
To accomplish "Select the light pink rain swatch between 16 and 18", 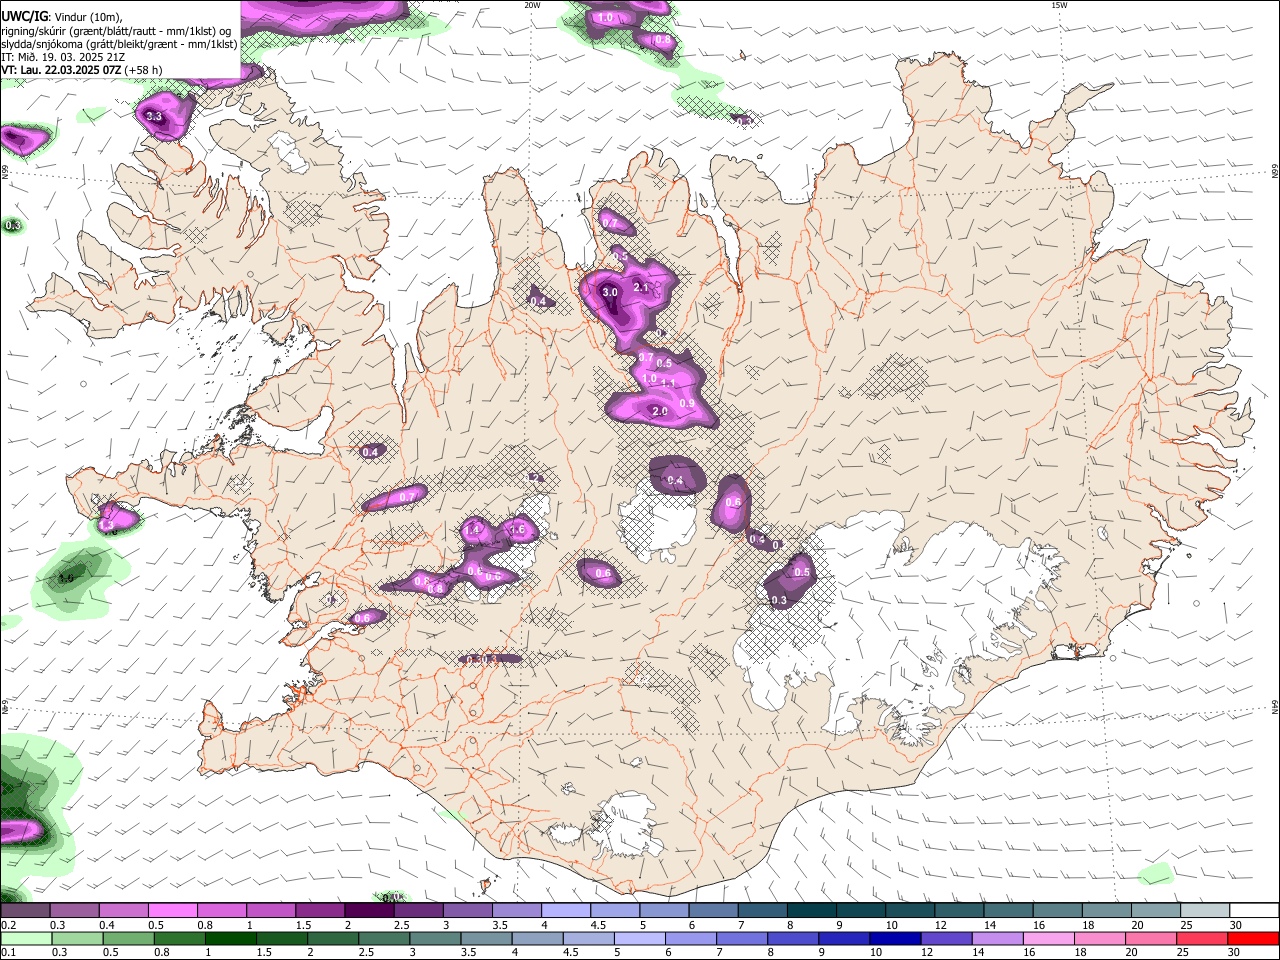I will [x=1049, y=939].
